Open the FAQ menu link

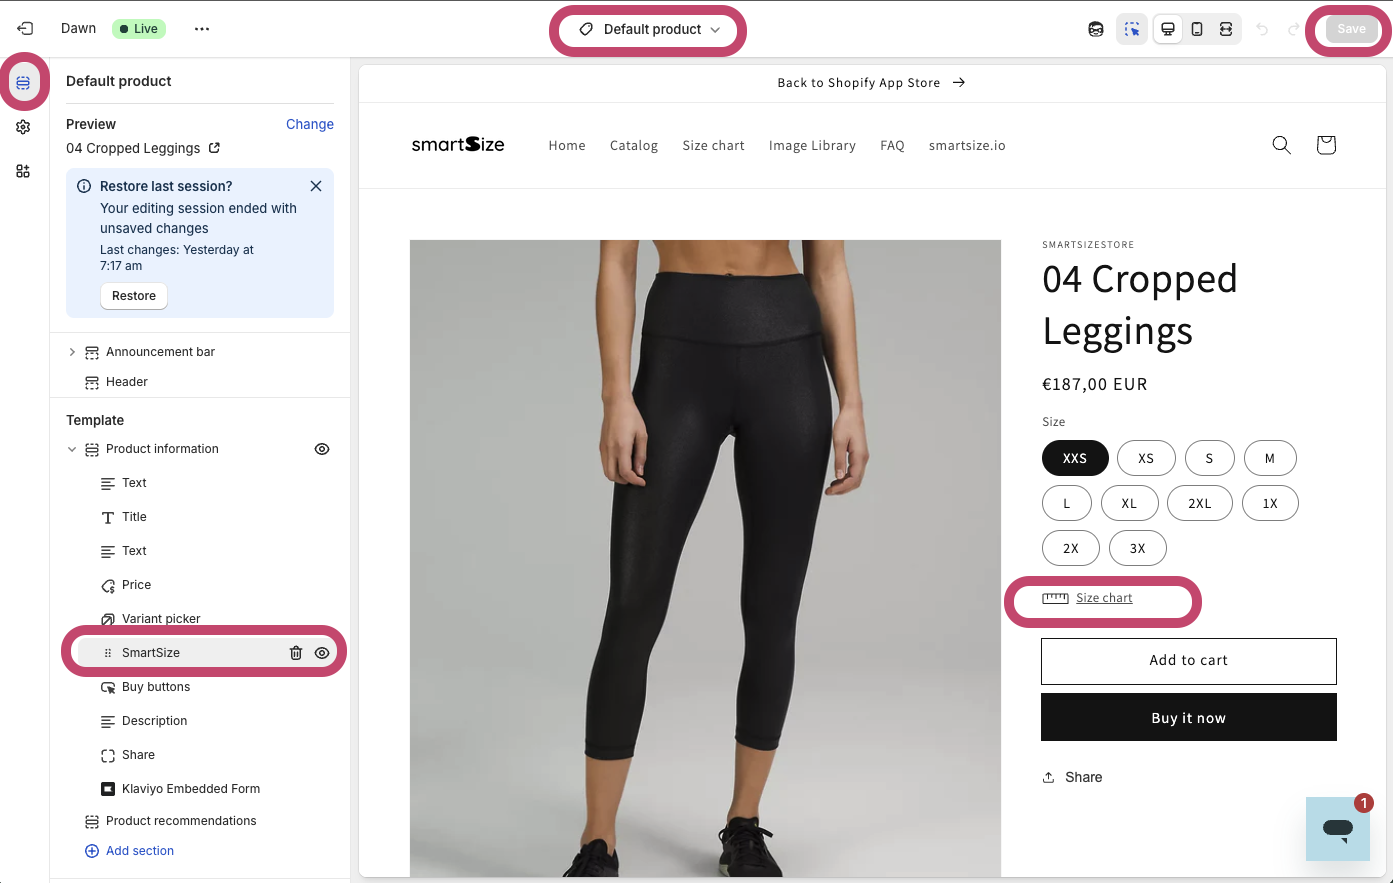(x=892, y=145)
